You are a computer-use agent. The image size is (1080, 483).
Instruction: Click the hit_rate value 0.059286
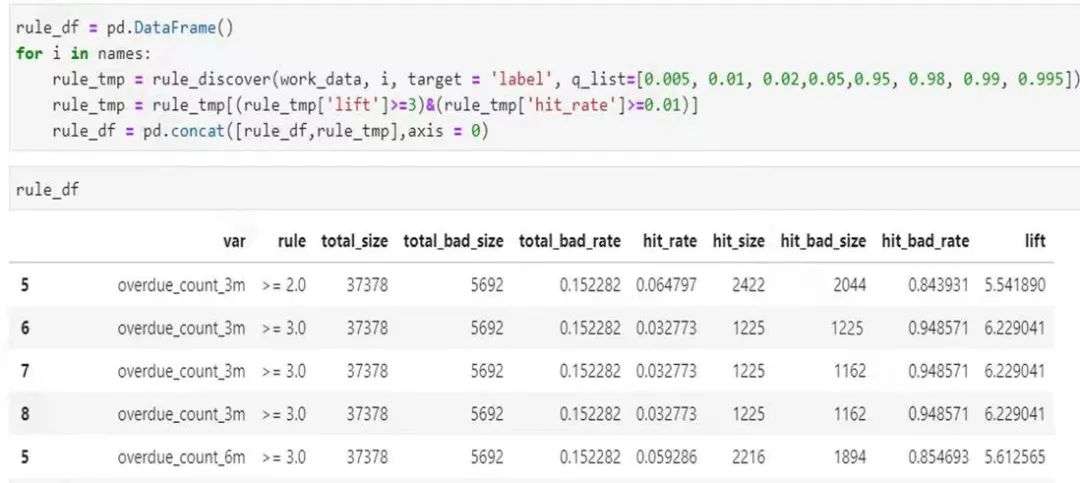click(x=667, y=457)
